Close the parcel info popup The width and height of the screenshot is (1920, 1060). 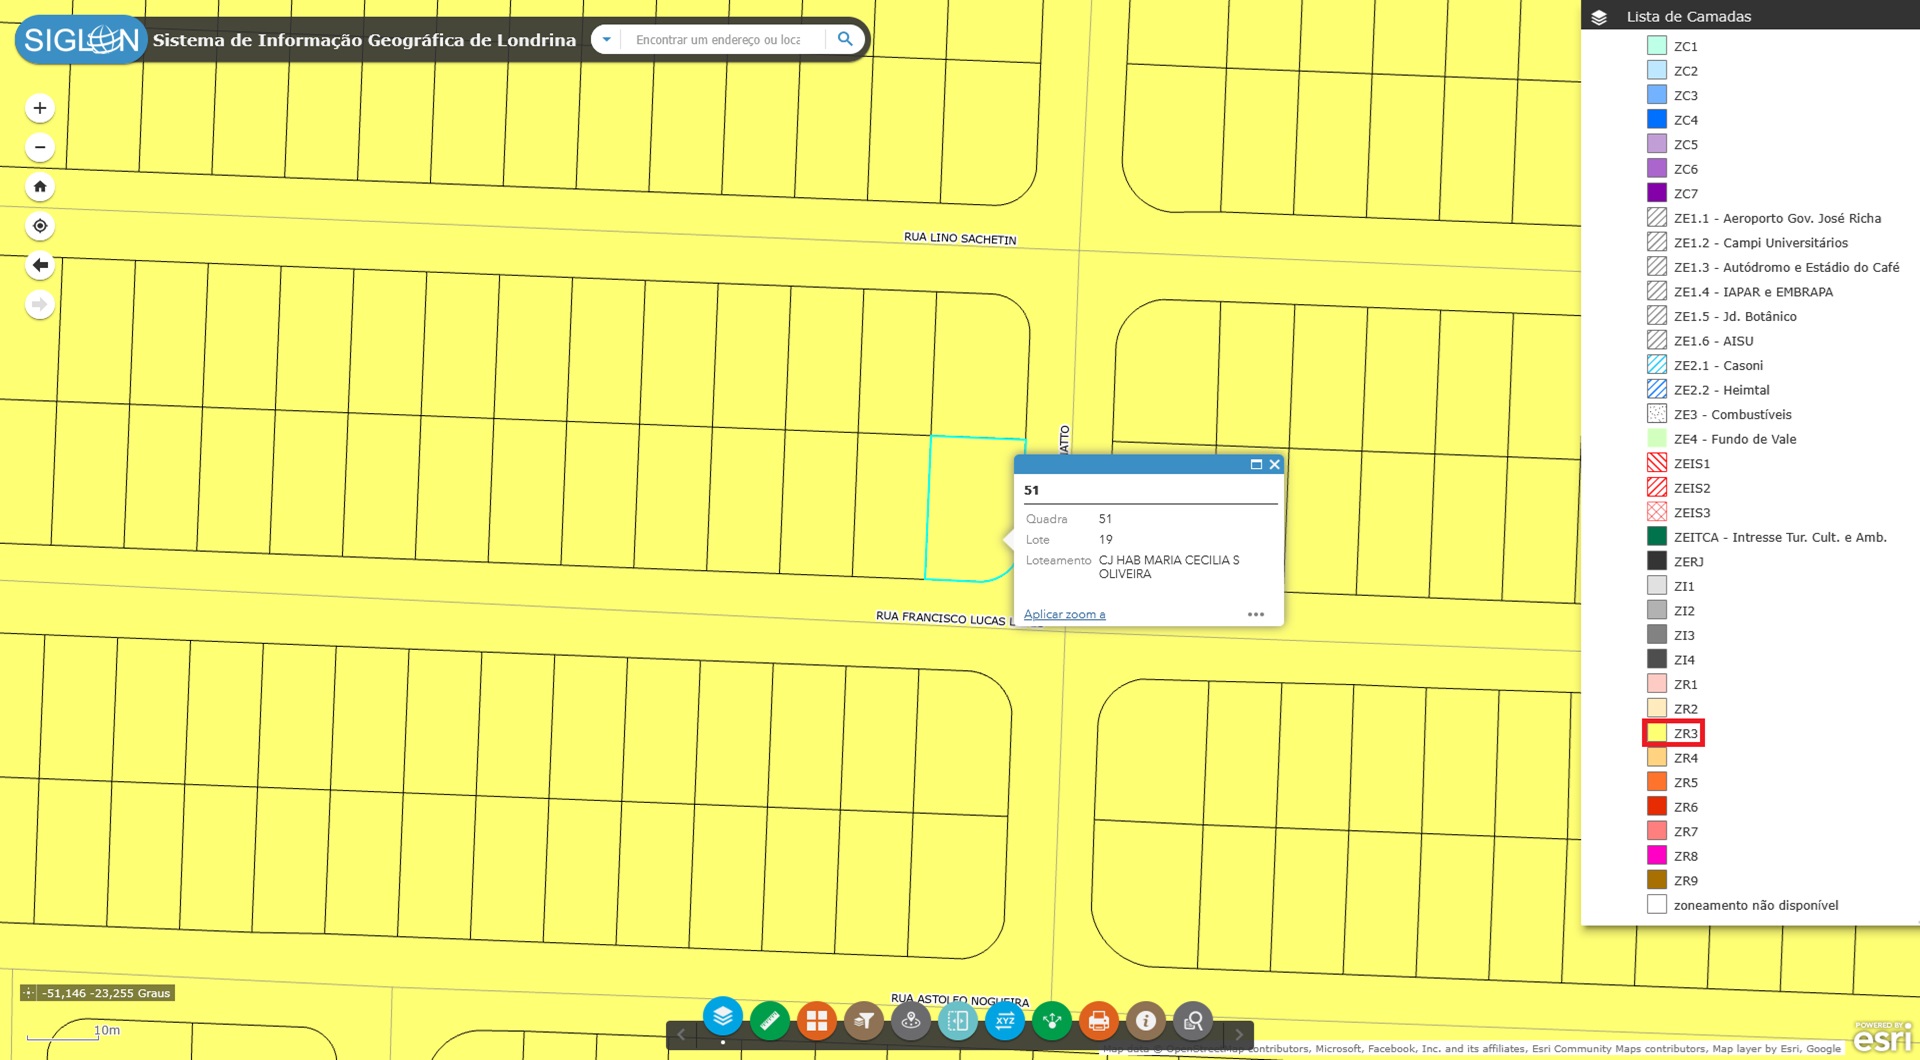pyautogui.click(x=1275, y=464)
